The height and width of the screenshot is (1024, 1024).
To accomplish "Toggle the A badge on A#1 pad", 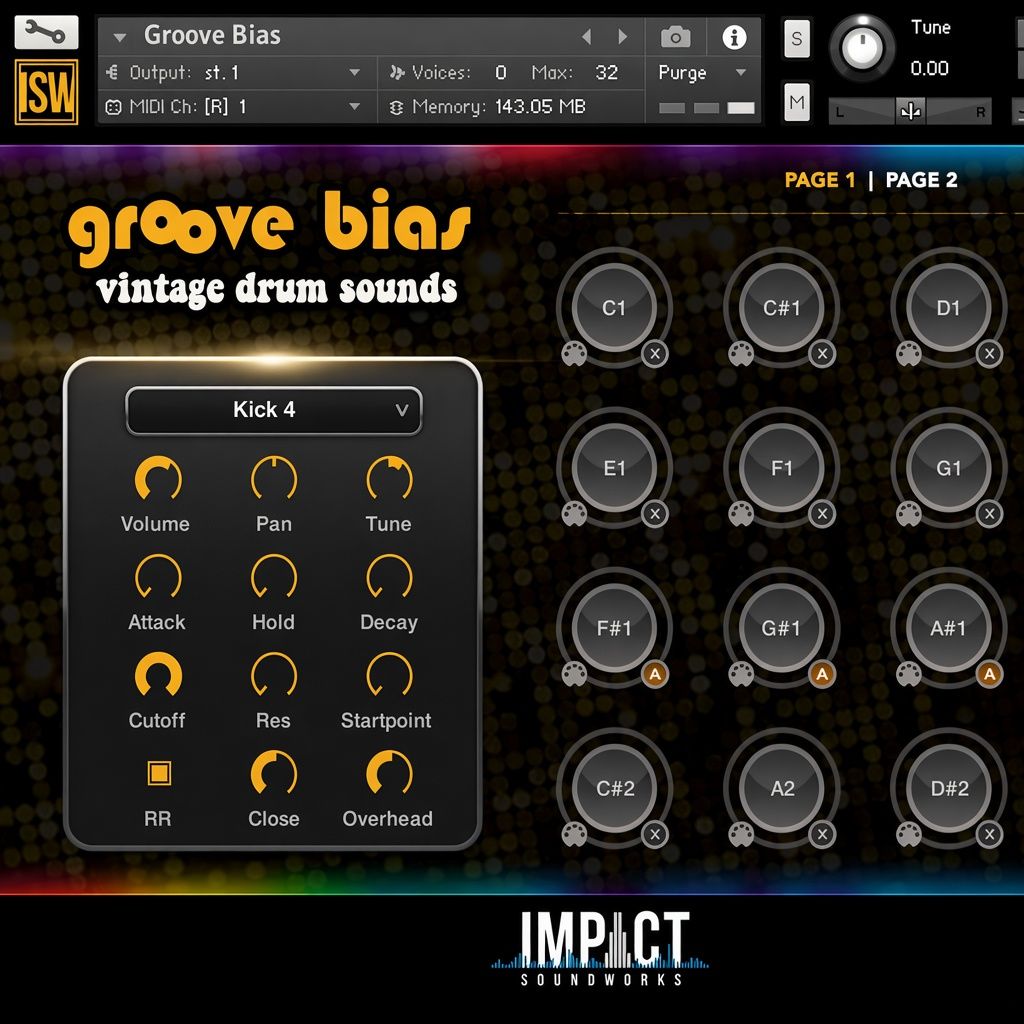I will point(989,674).
